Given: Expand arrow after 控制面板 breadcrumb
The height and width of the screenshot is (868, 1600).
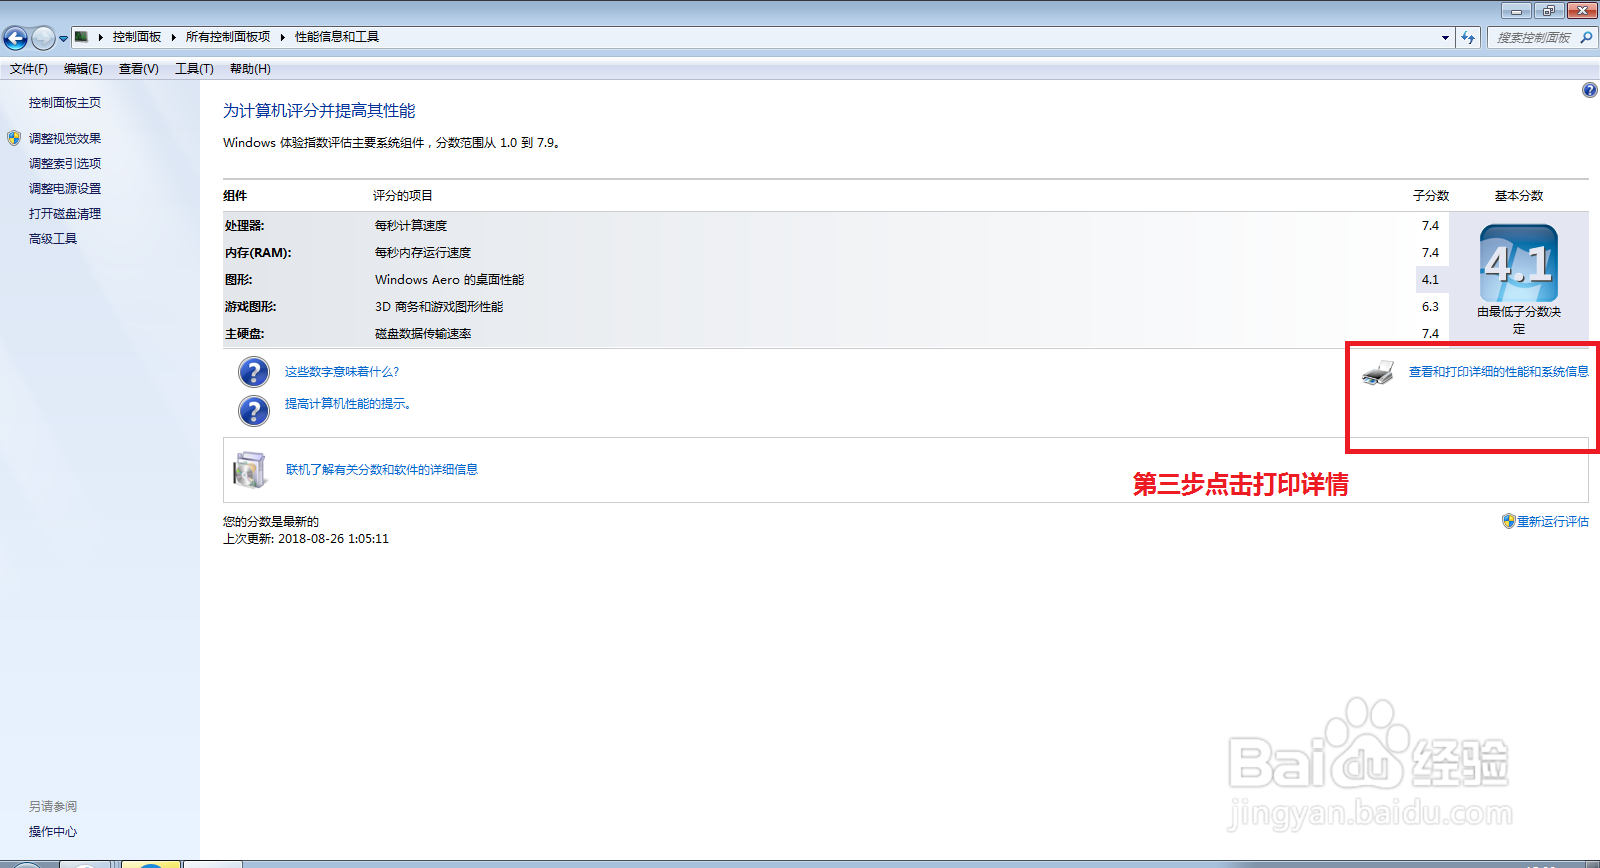Looking at the screenshot, I should [173, 37].
